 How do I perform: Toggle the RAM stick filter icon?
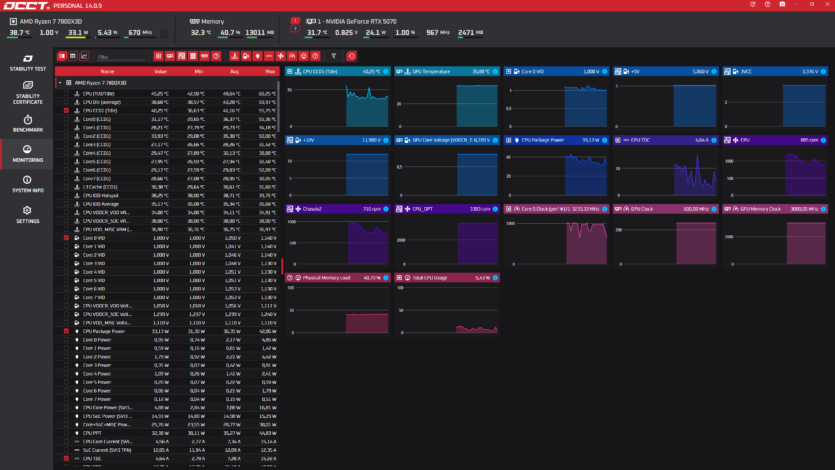204,56
